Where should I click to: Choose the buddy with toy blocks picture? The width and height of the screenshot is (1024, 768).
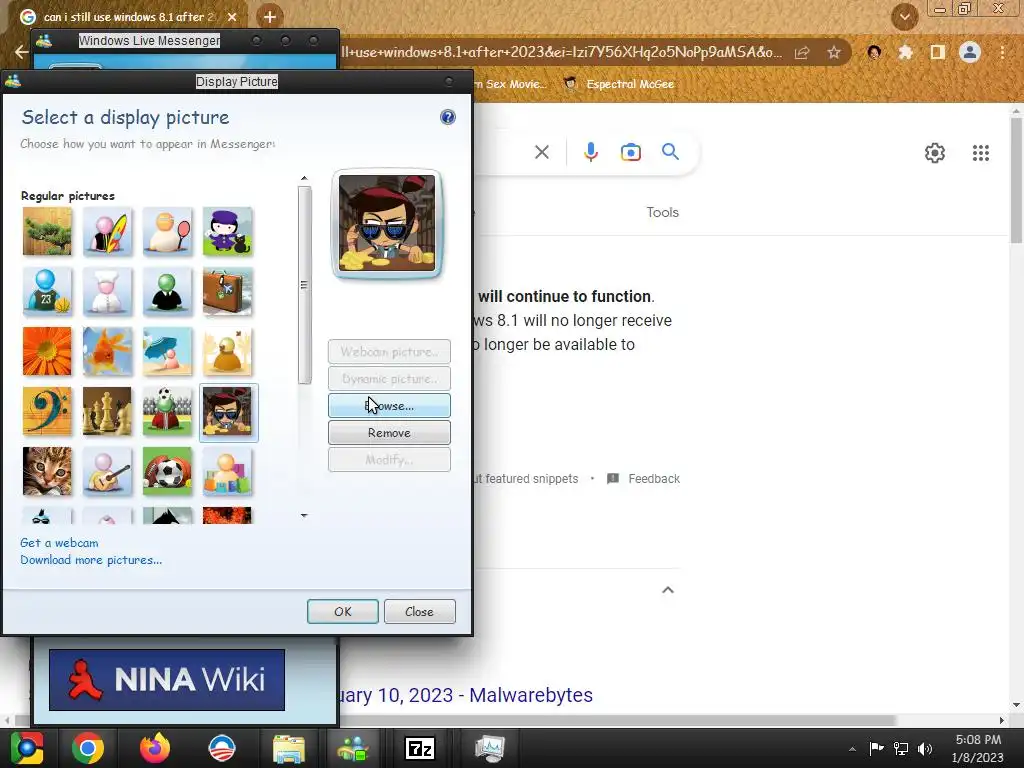(228, 472)
